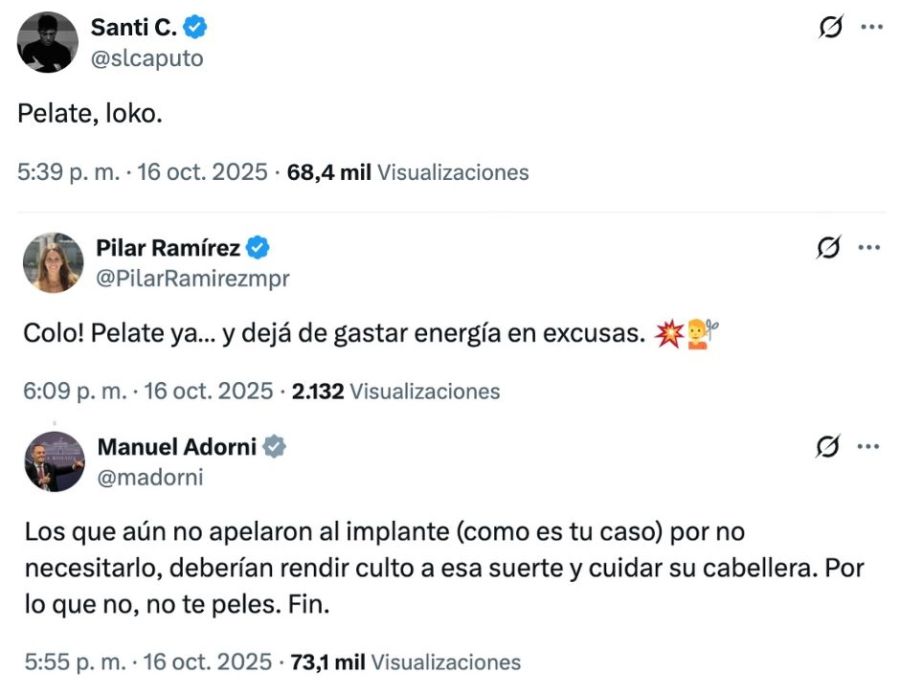Screen dimensions: 900x695
Task: Click Pilar Ramírez's blue verified badge
Action: tap(257, 247)
